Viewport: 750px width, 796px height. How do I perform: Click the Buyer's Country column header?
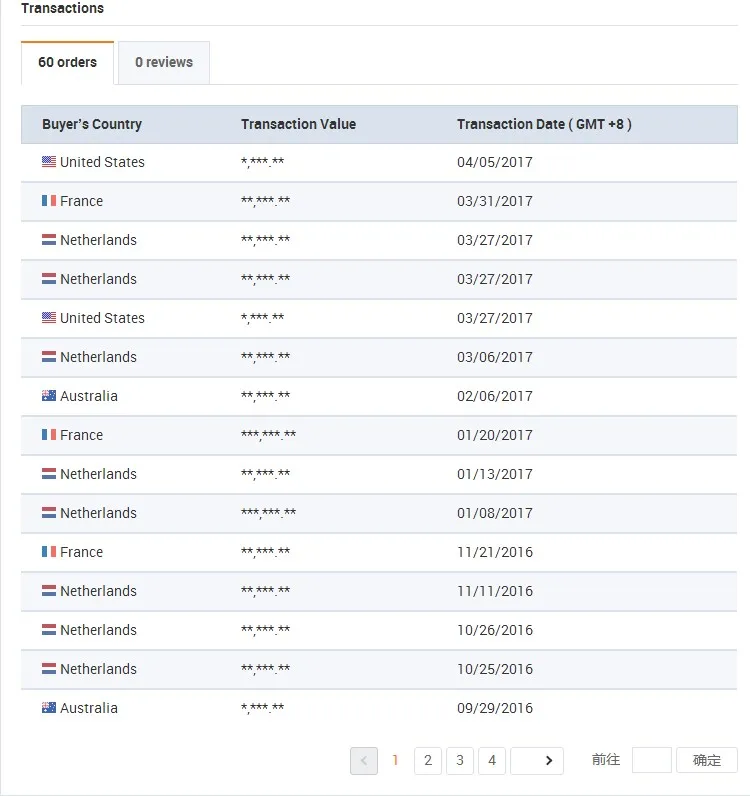tap(92, 125)
